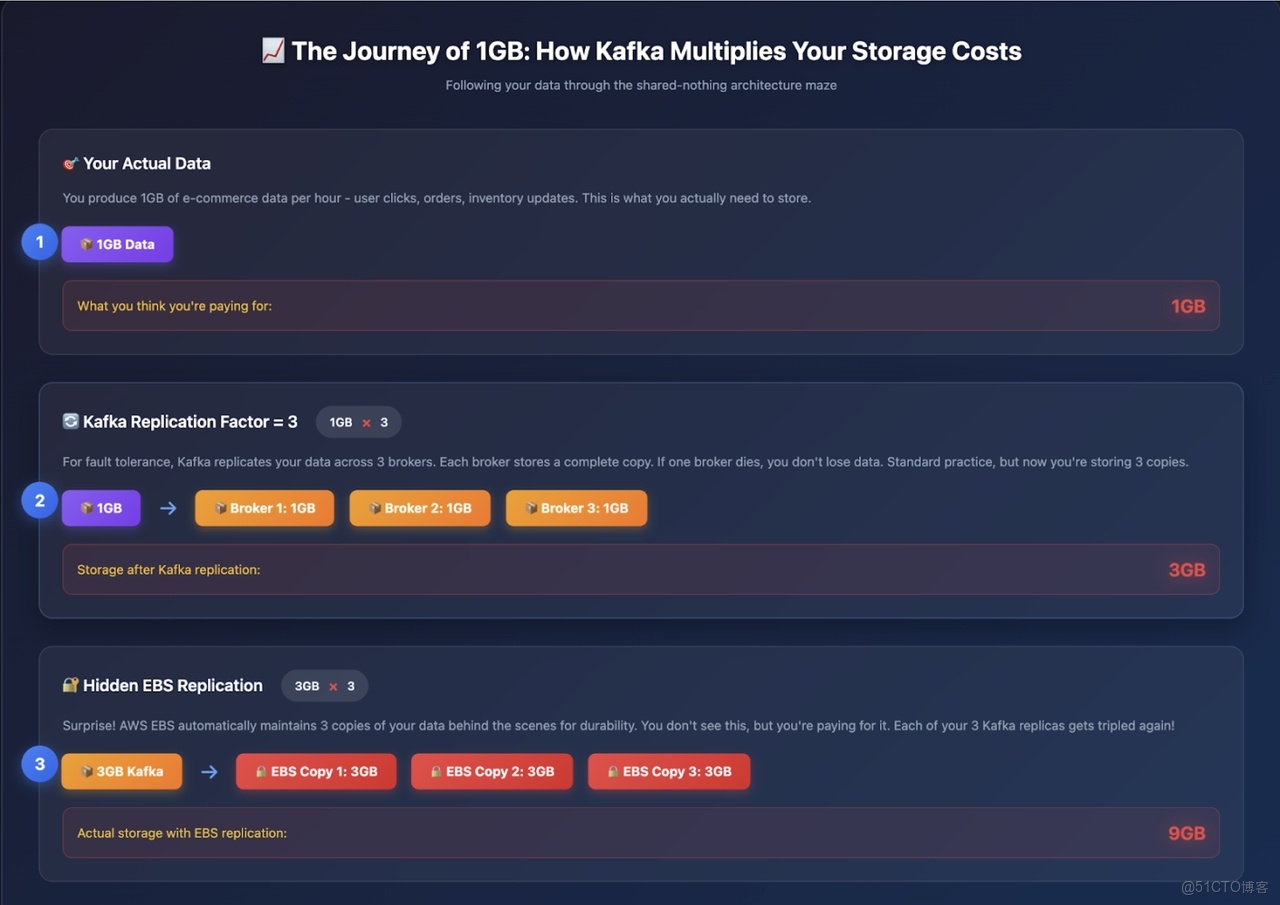
Task: Click the Actual storage with EBS replication bar
Action: click(640, 833)
